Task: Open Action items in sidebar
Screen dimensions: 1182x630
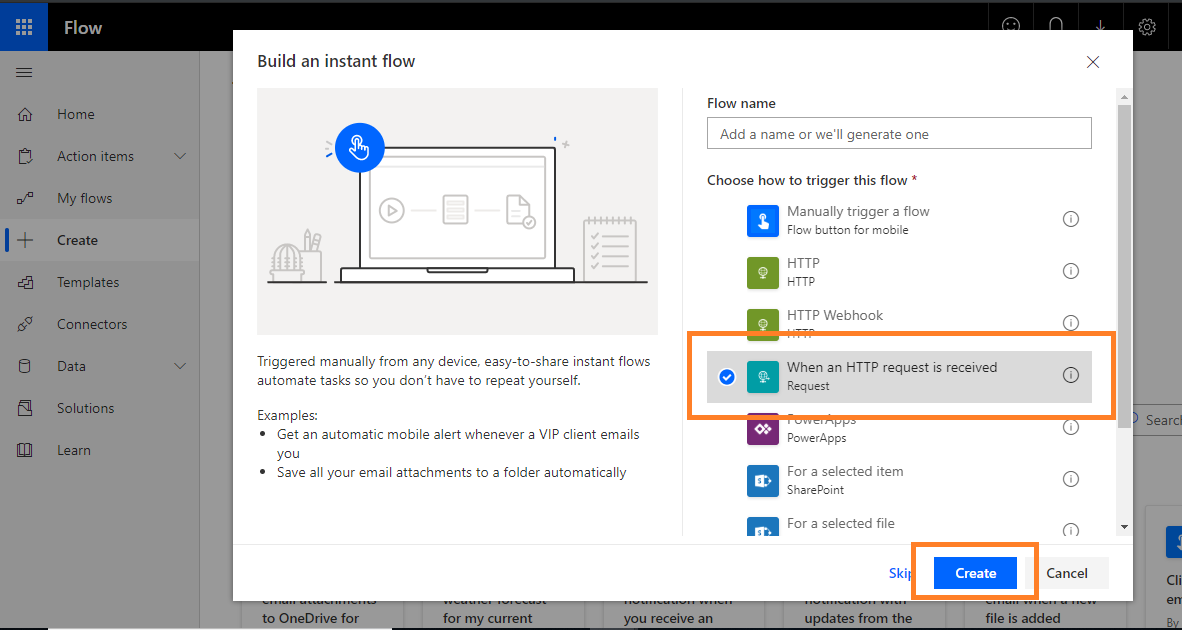Action: tap(95, 156)
